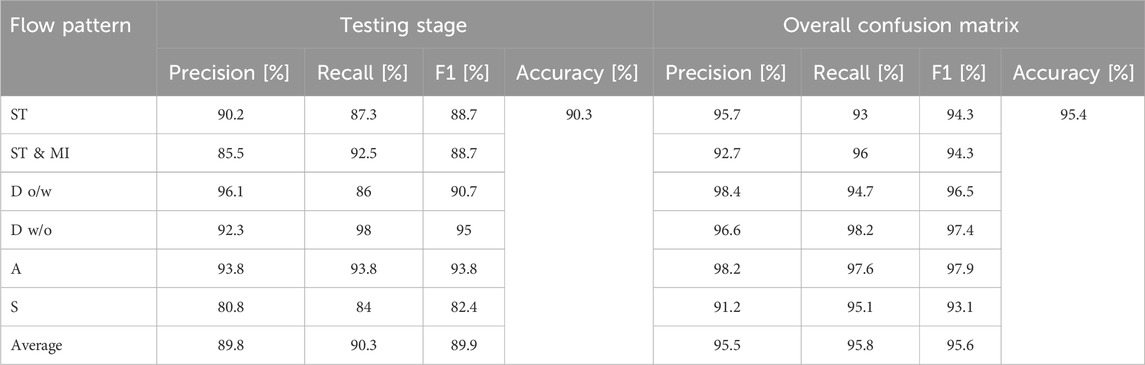Select the Testing stage header cell

(404, 26)
